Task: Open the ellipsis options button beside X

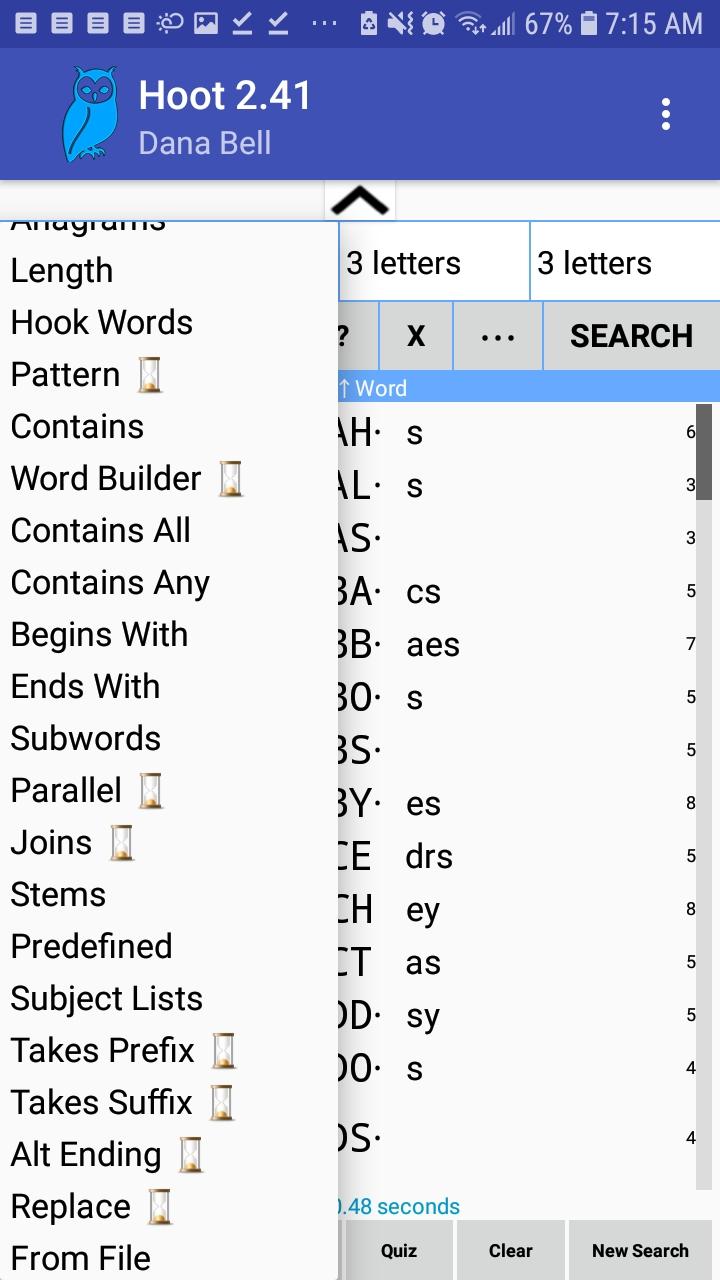Action: tap(498, 336)
